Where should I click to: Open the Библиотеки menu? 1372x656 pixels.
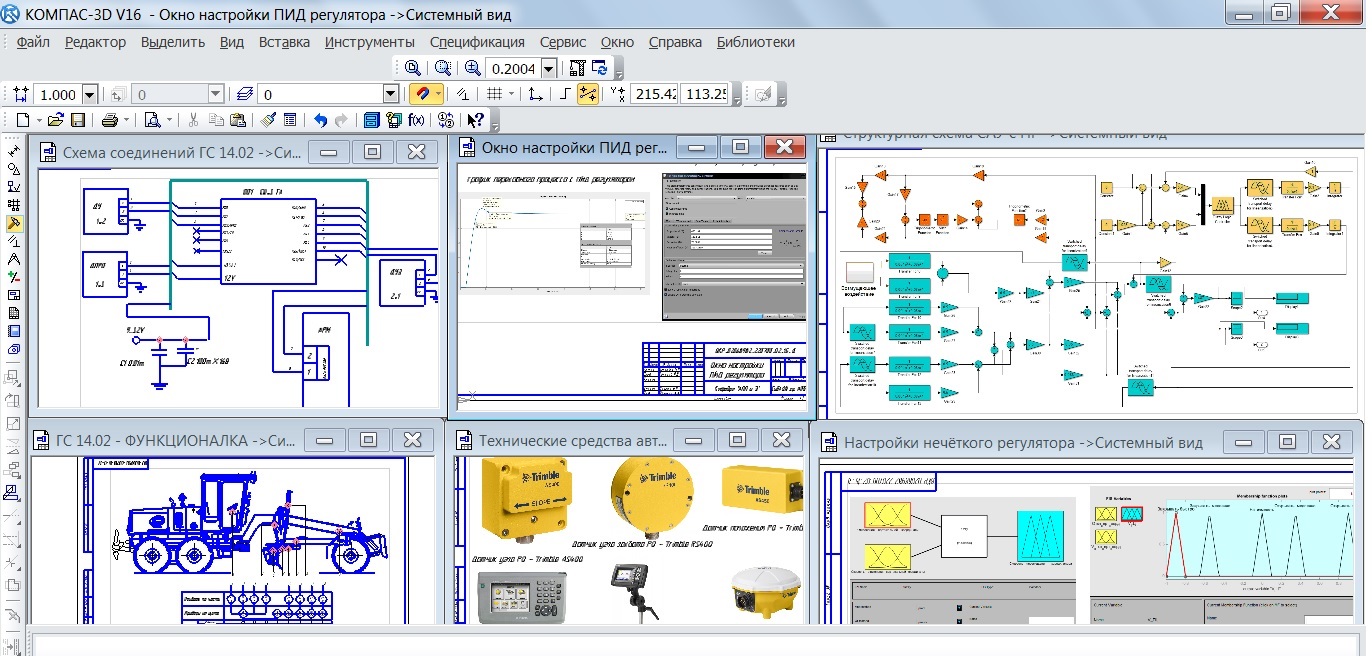pyautogui.click(x=755, y=42)
